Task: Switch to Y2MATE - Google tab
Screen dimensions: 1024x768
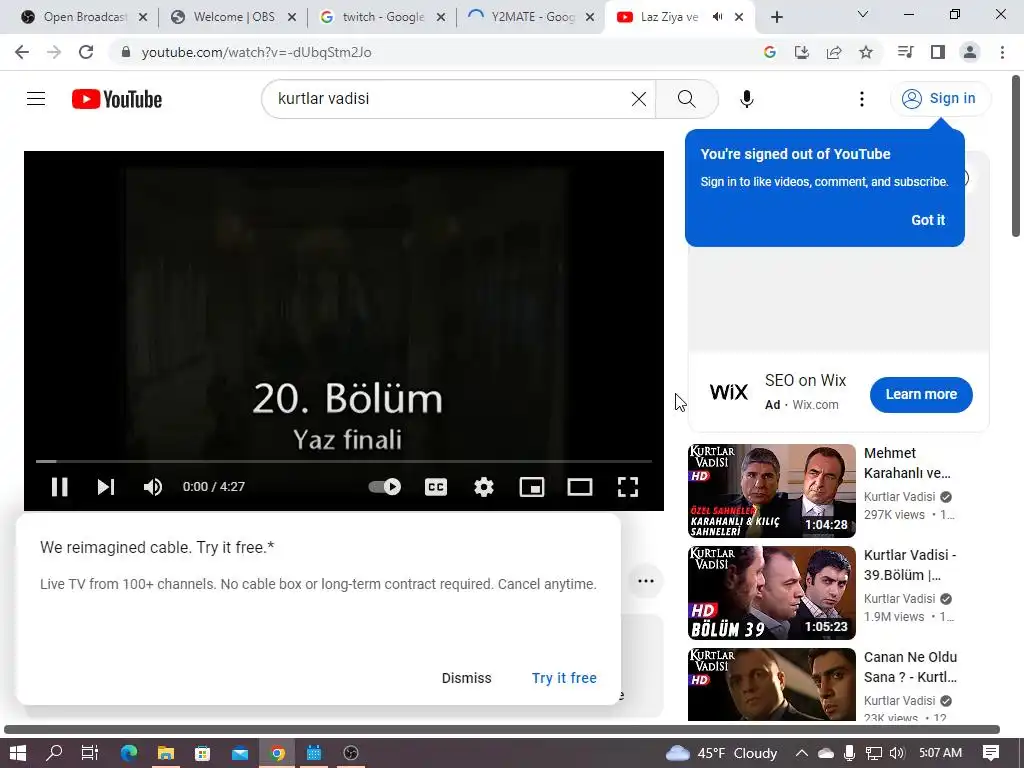Action: 532,17
